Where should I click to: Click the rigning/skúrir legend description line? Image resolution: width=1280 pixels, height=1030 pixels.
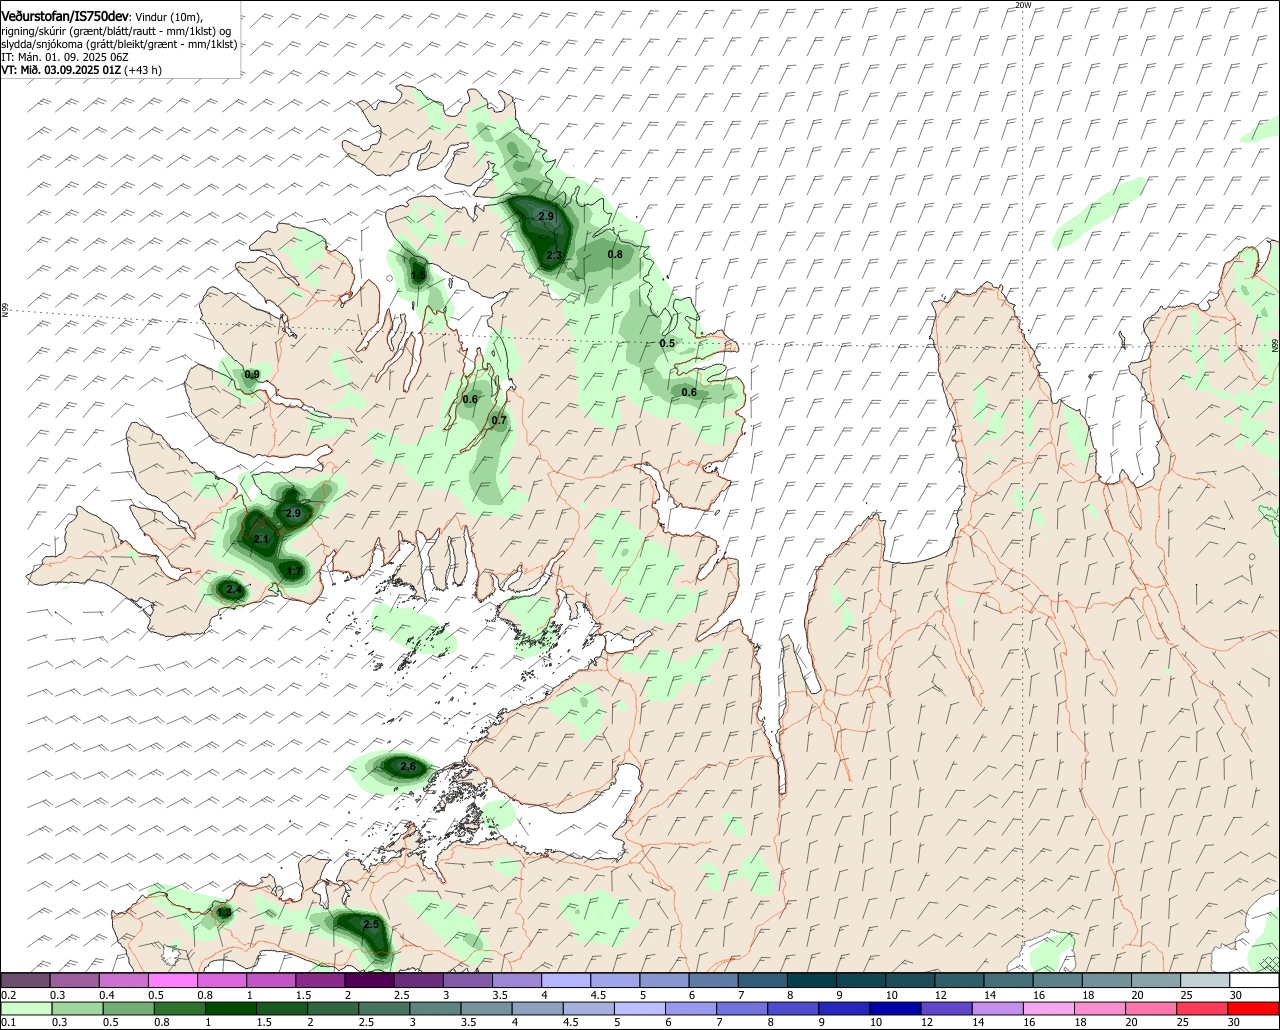pyautogui.click(x=118, y=32)
